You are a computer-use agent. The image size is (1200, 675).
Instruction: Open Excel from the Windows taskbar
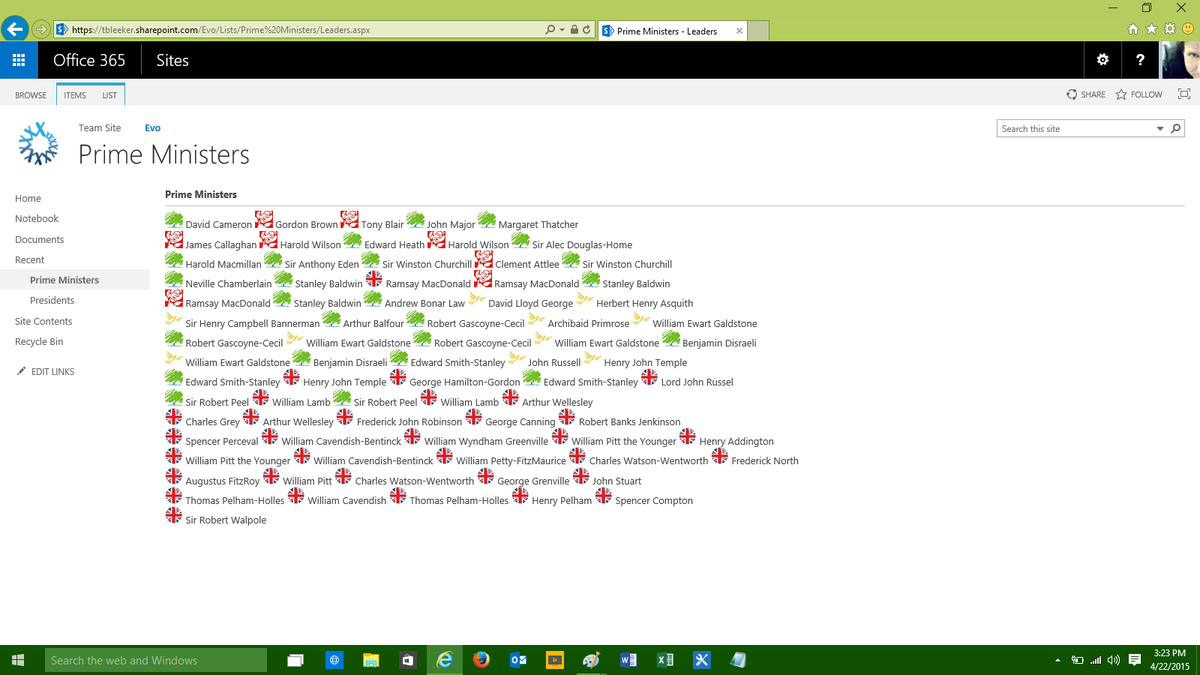click(664, 660)
